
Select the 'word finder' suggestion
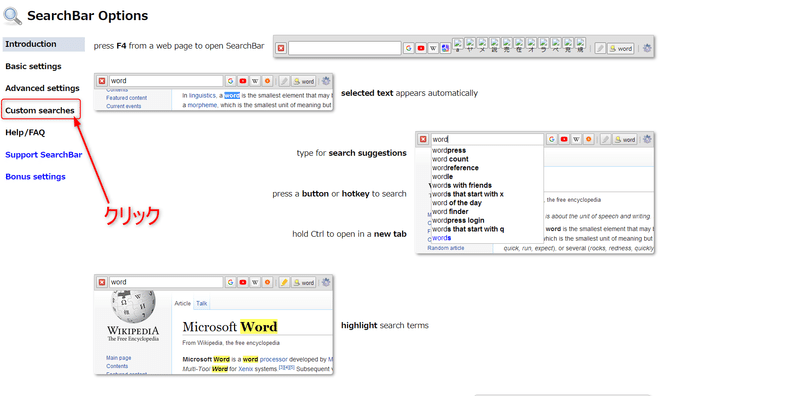(450, 211)
